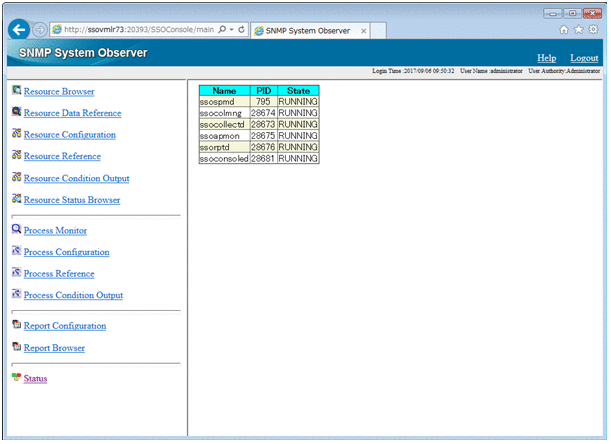
Task: Open the browser home icon
Action: 564,30
